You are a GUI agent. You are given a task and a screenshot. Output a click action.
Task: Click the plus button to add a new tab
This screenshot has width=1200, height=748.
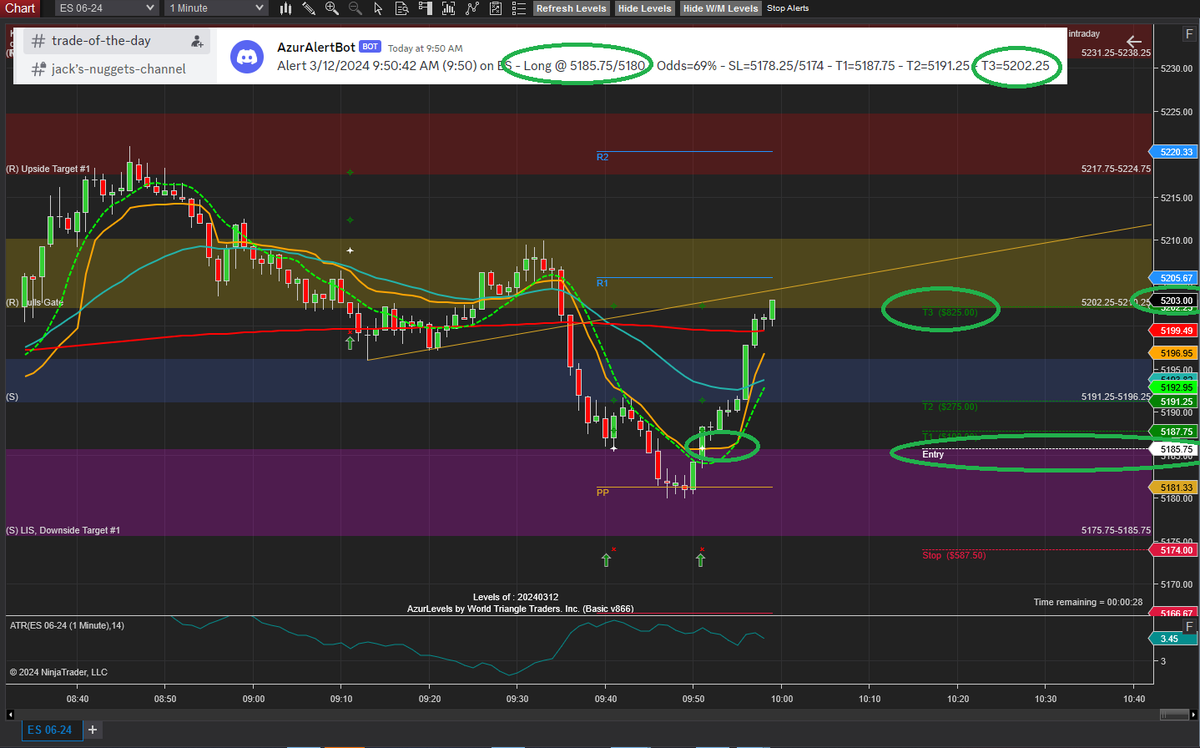93,730
